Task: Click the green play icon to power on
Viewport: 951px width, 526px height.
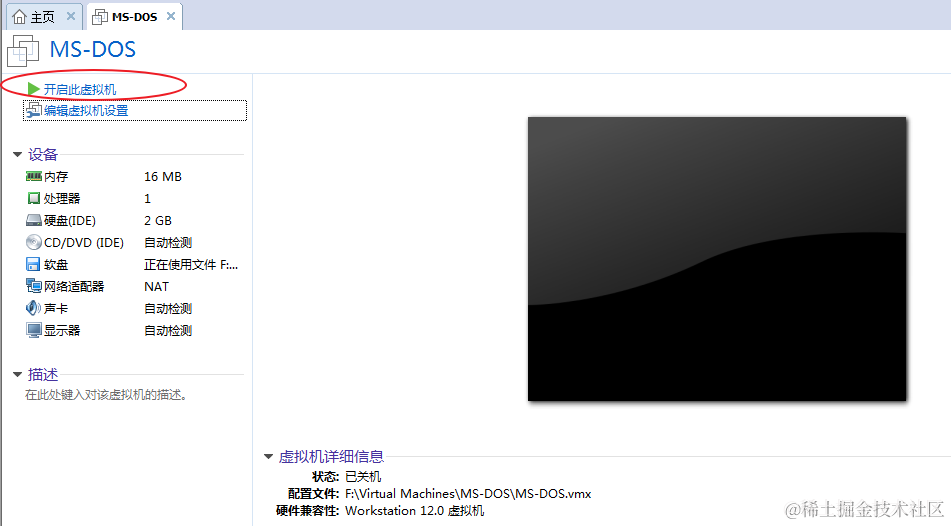Action: [x=34, y=89]
